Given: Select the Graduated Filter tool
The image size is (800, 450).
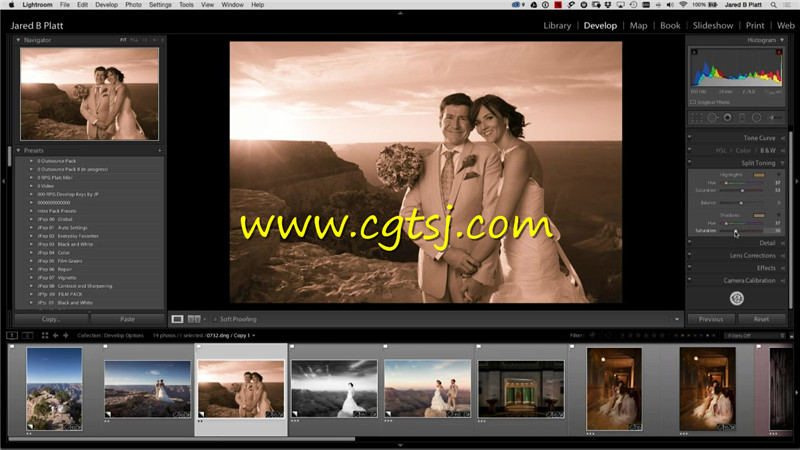Looking at the screenshot, I should pyautogui.click(x=742, y=118).
